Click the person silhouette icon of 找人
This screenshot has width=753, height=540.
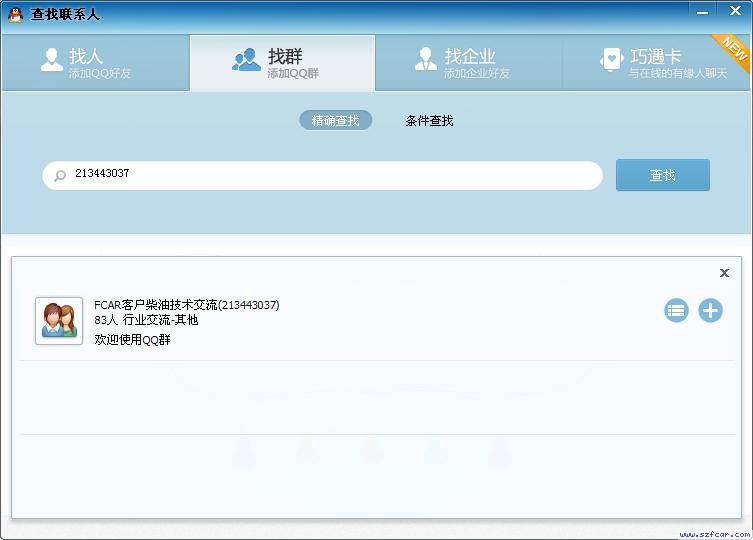click(51, 60)
